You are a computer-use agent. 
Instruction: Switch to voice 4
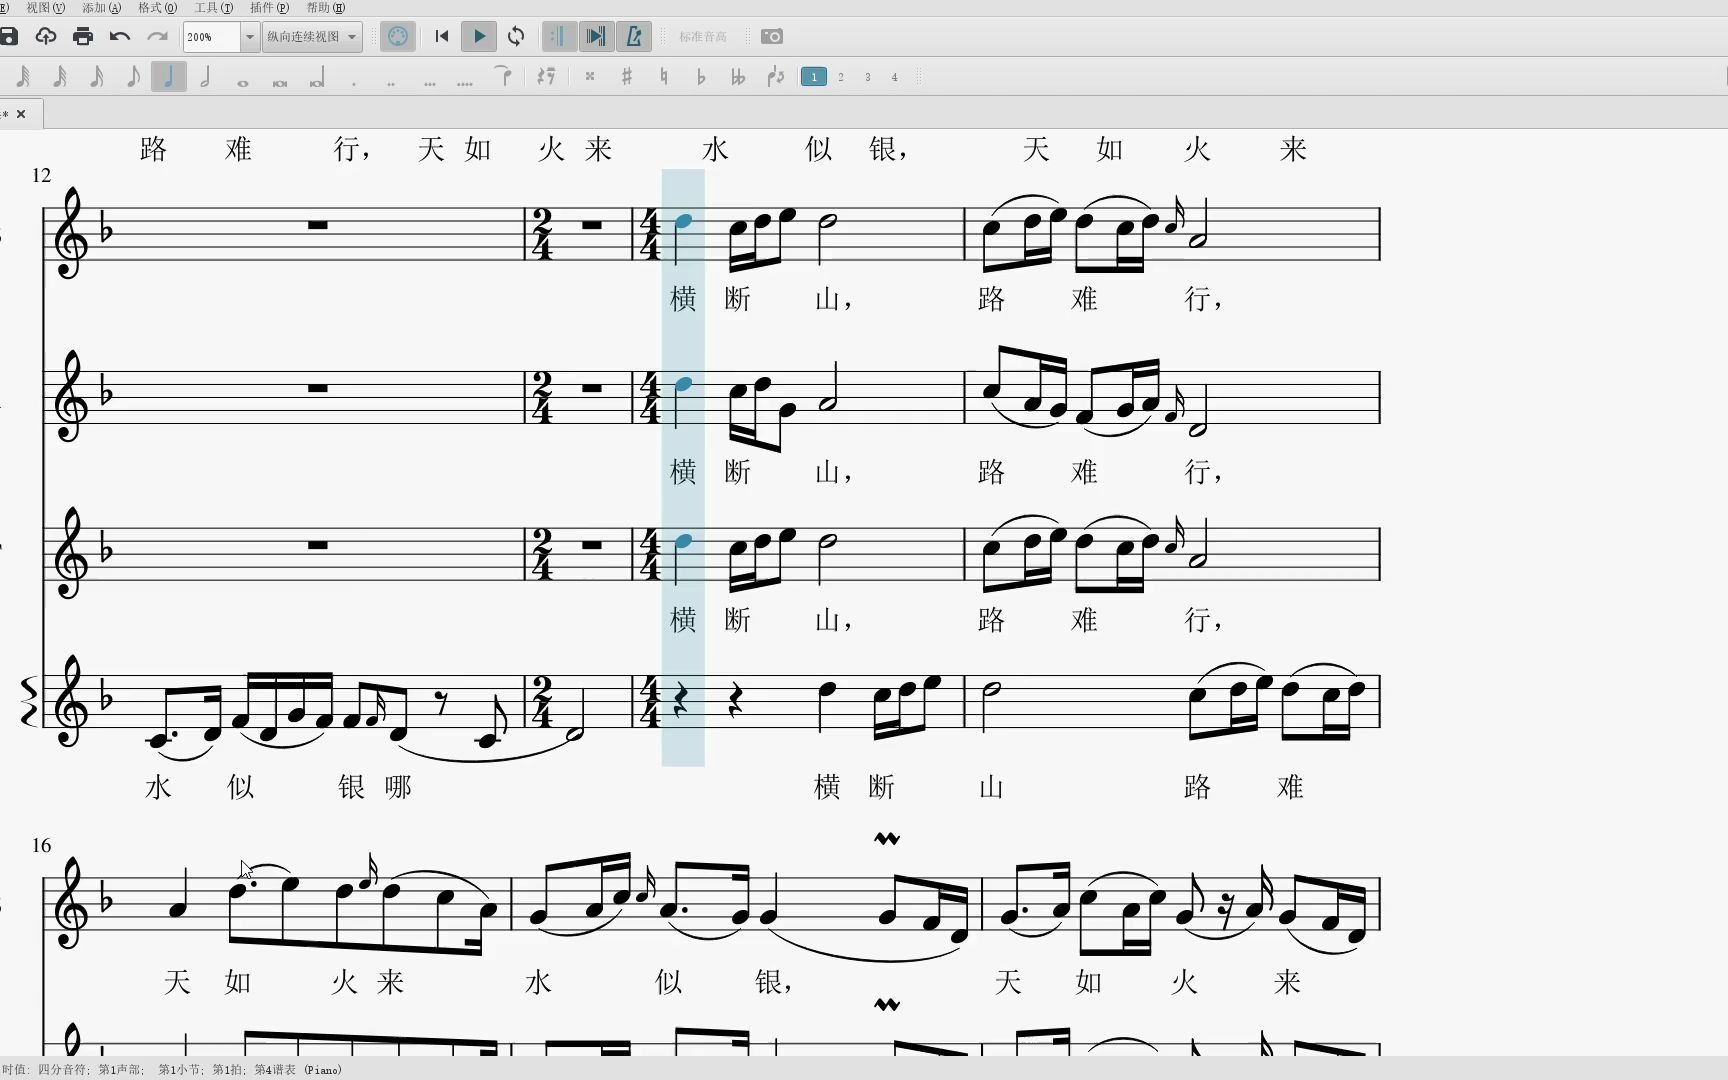[895, 77]
